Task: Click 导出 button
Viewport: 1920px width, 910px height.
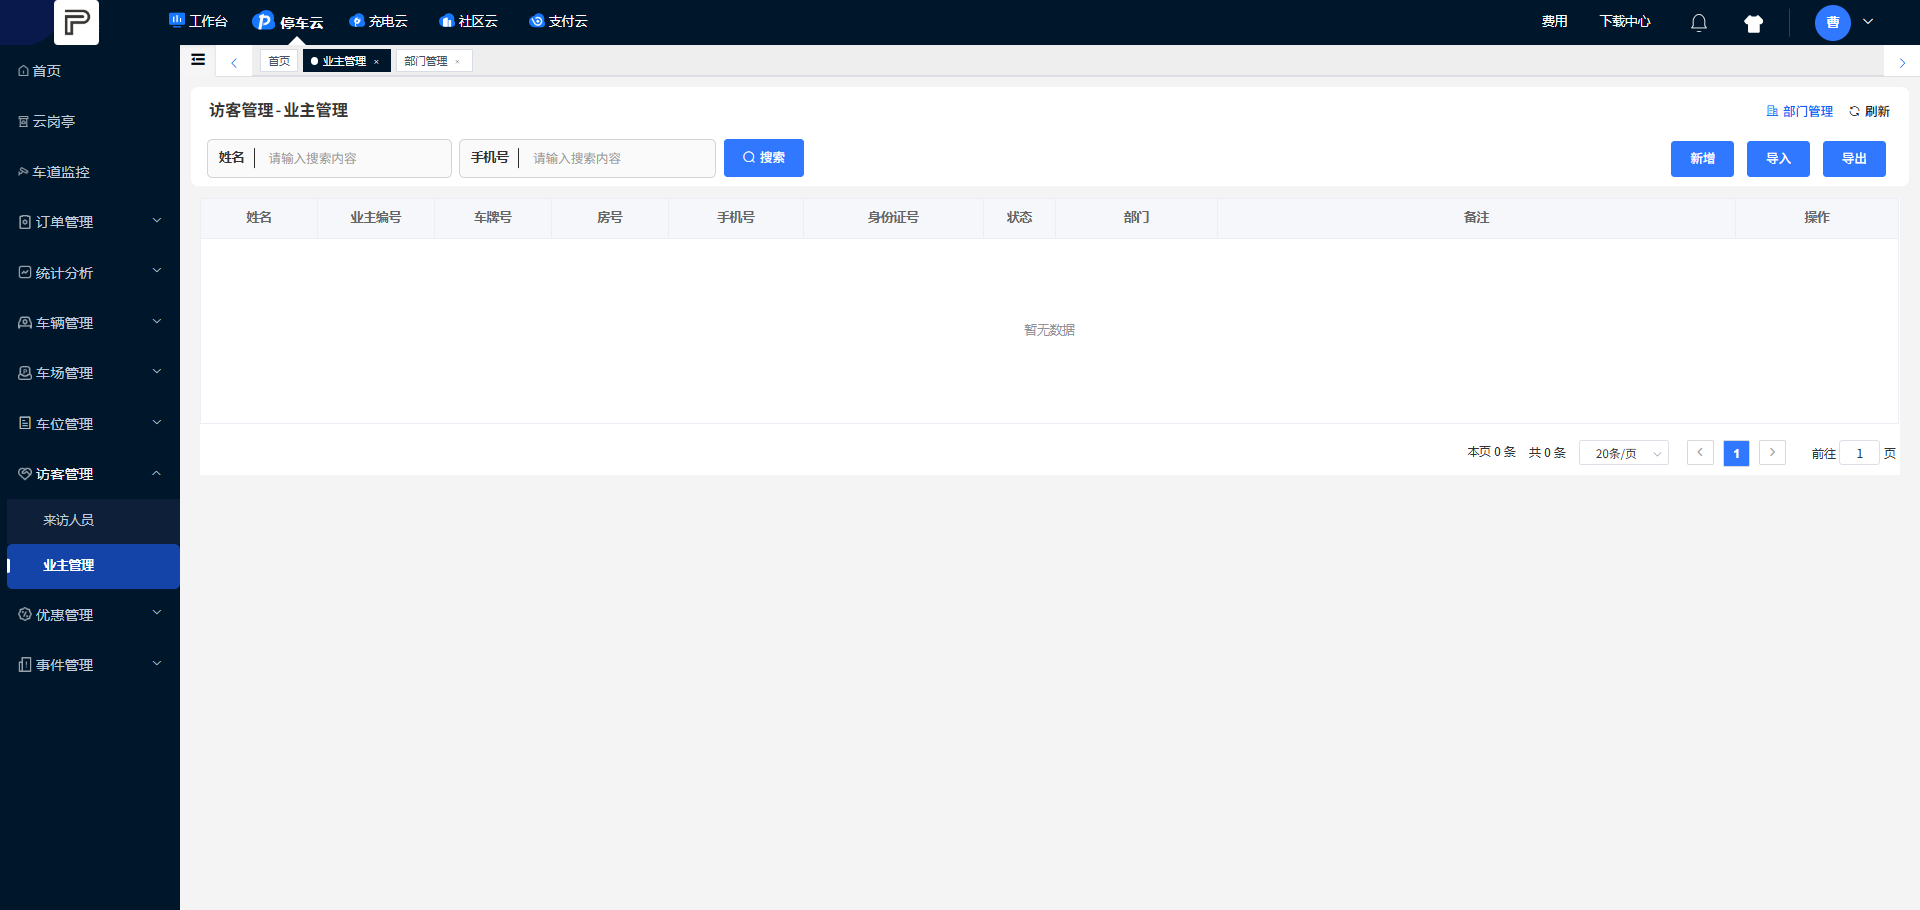Action: click(x=1854, y=159)
